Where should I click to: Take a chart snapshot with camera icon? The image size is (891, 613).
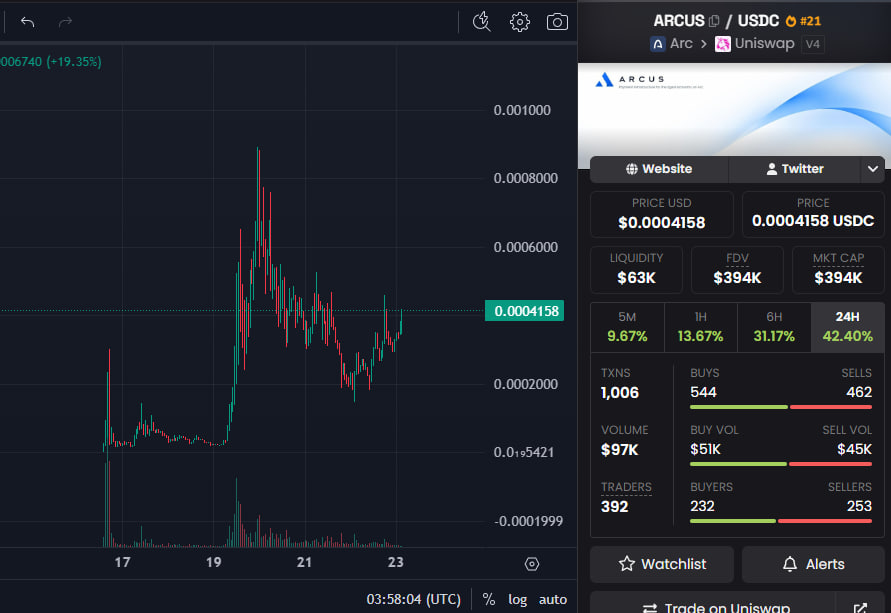click(557, 22)
